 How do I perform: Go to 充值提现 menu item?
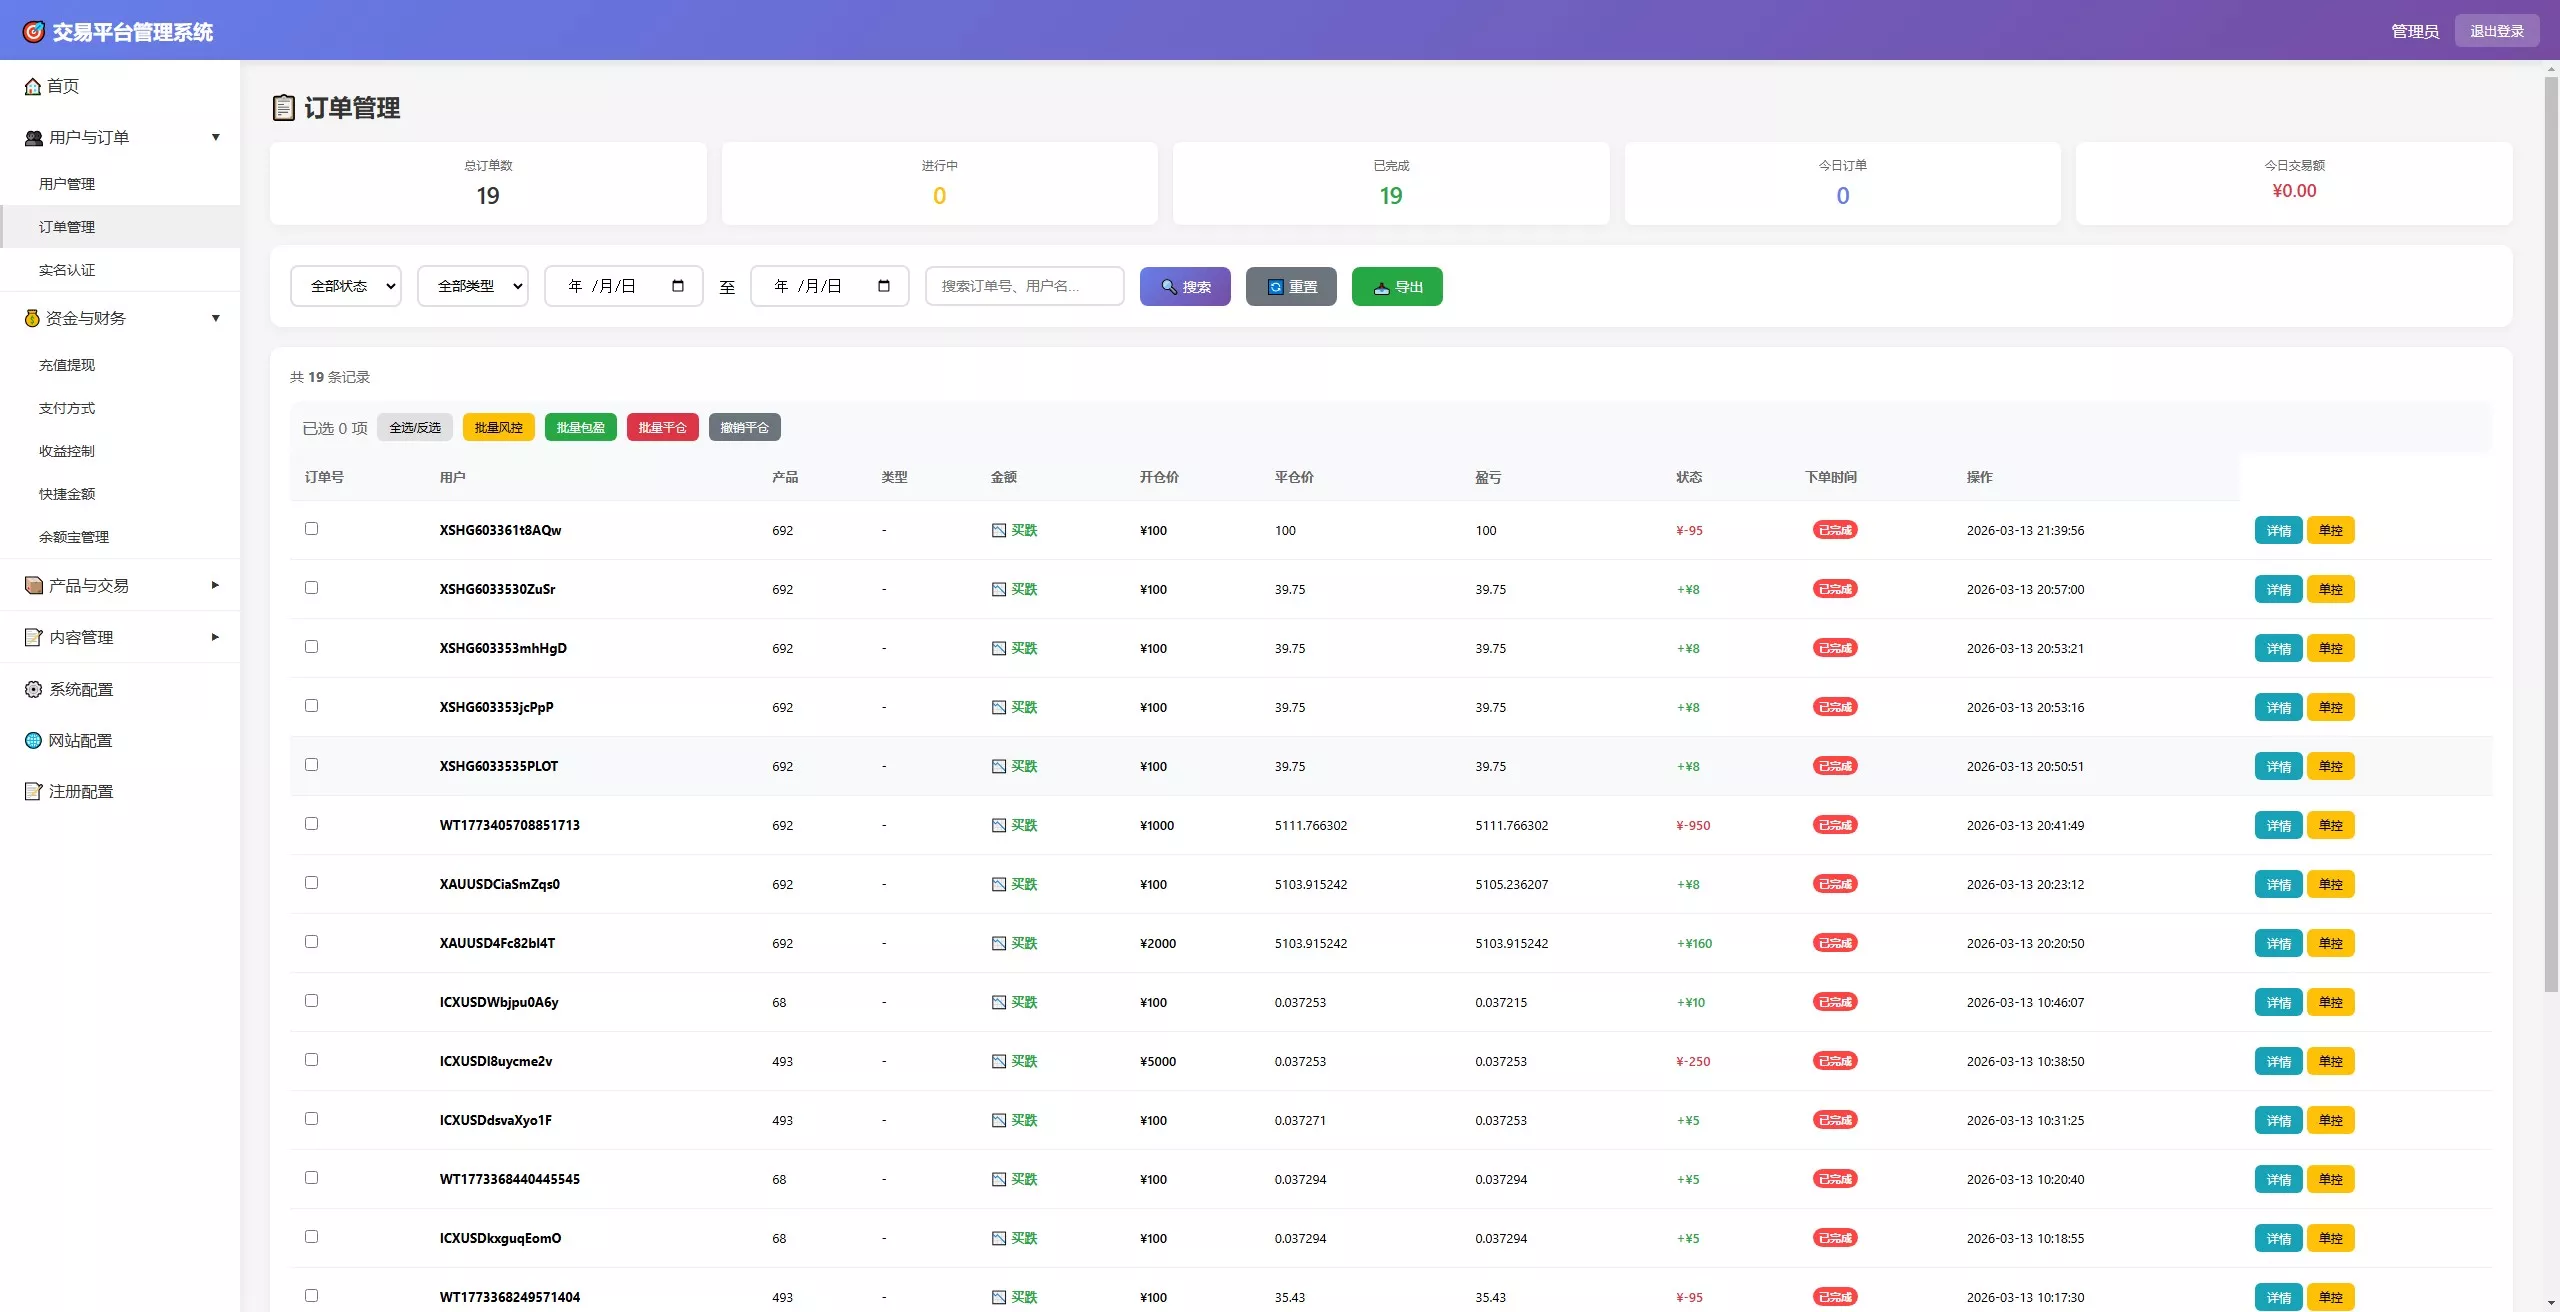pyautogui.click(x=67, y=365)
